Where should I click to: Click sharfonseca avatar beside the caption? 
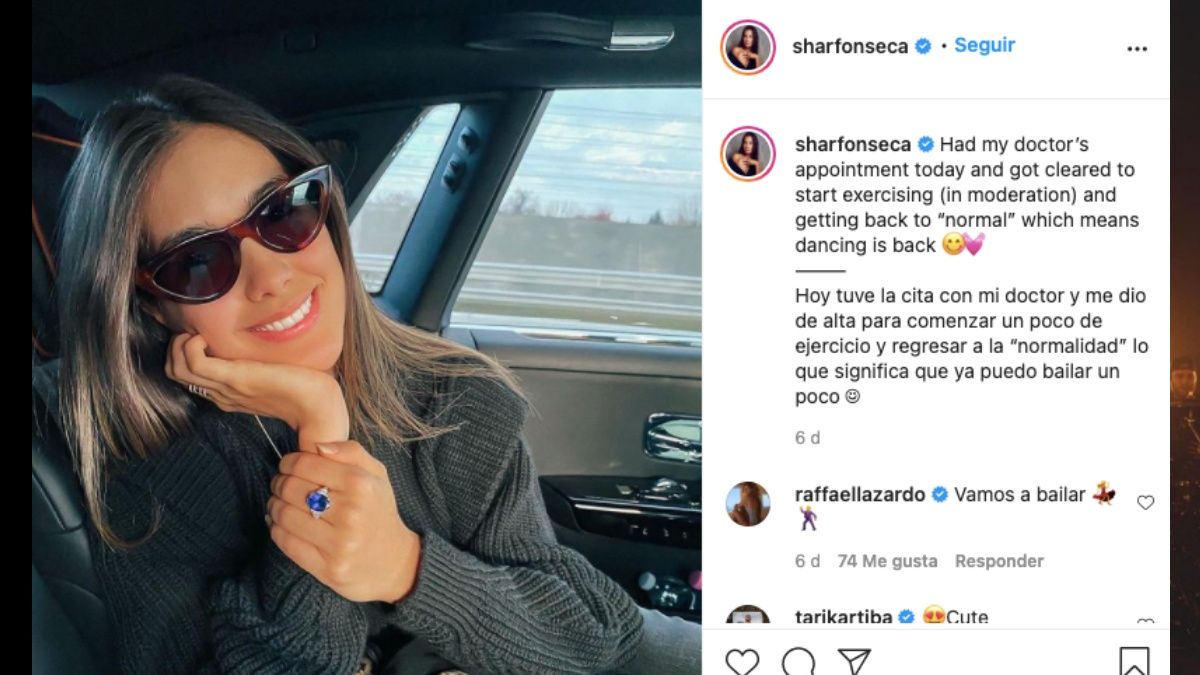coord(748,154)
